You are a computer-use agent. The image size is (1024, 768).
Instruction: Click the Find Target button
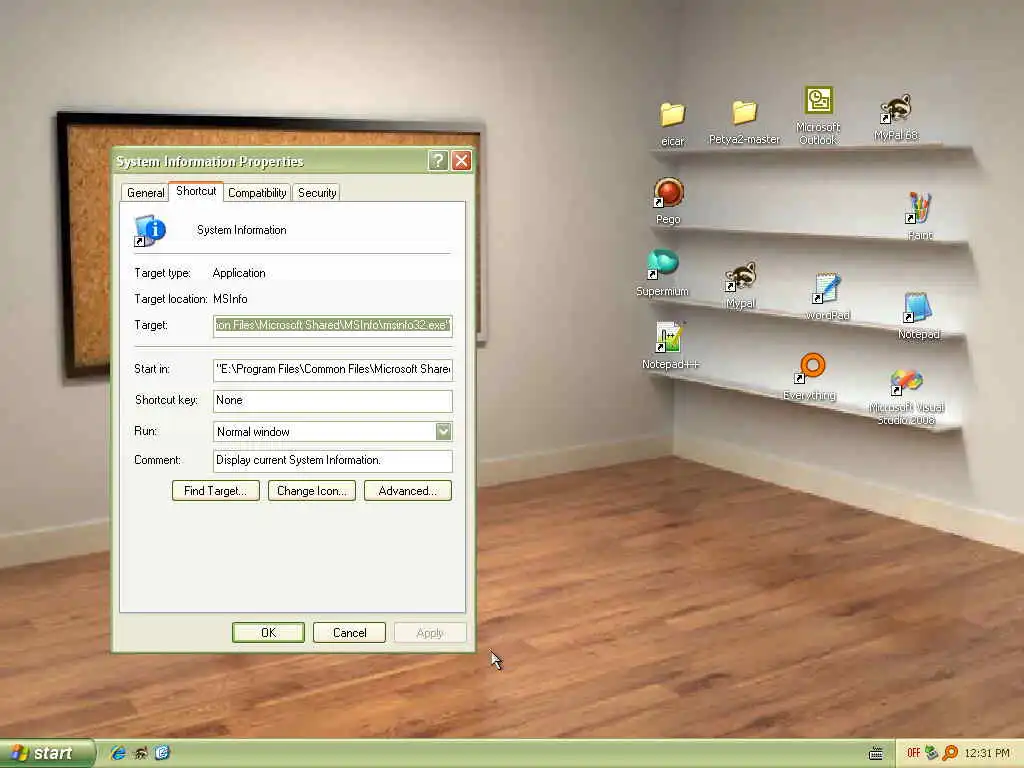216,491
